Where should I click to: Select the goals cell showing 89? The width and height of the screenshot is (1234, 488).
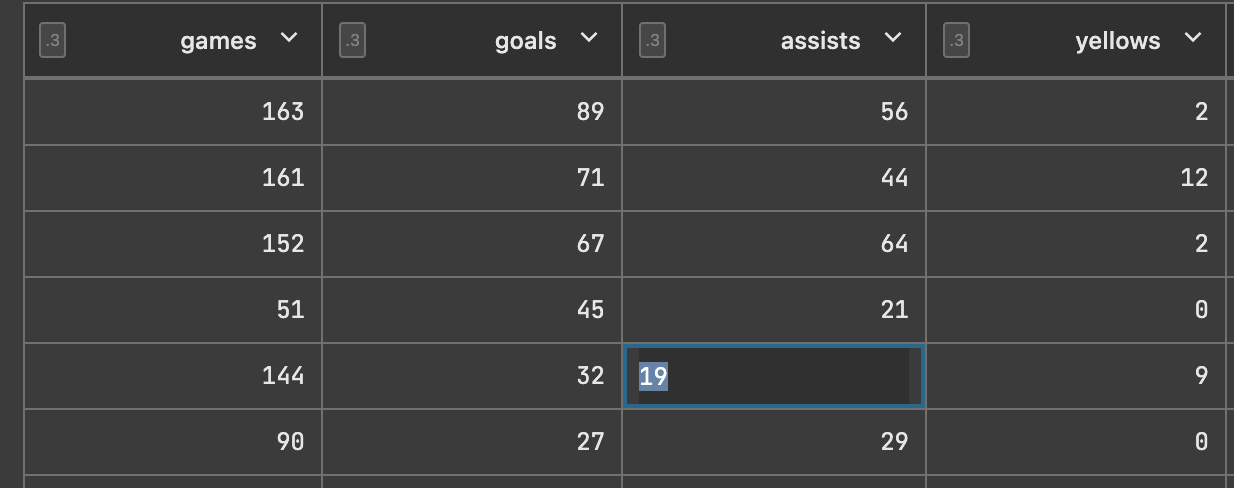472,111
